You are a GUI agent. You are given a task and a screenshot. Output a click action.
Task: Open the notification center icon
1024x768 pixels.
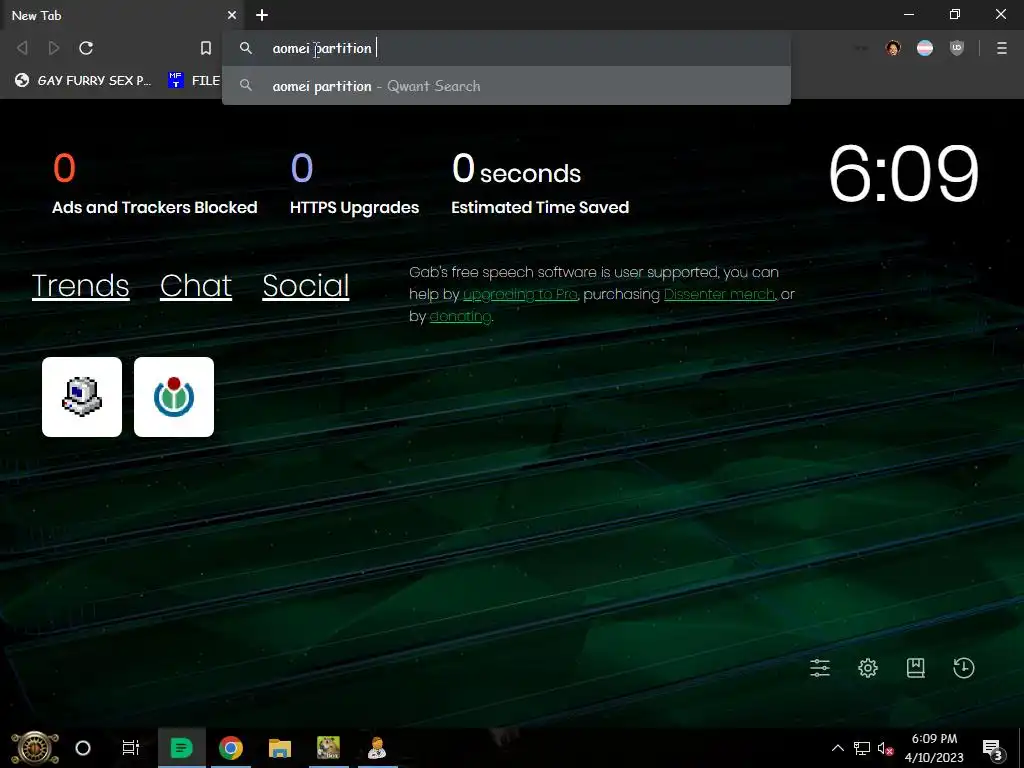[x=992, y=748]
